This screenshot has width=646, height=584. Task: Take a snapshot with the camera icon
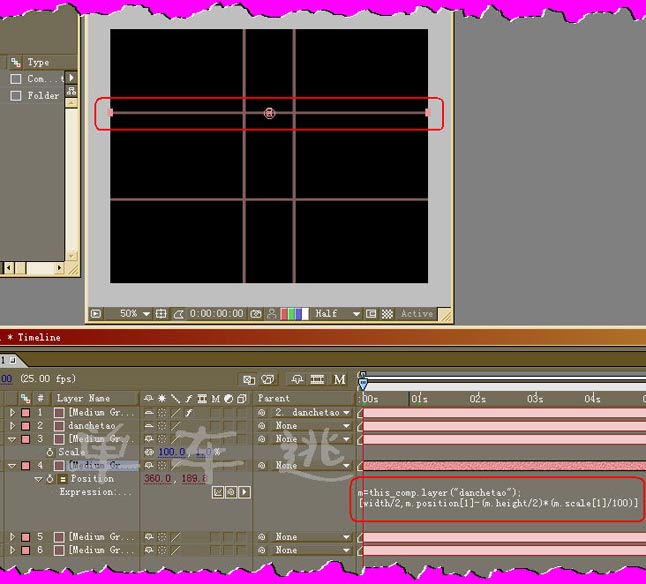[x=255, y=314]
